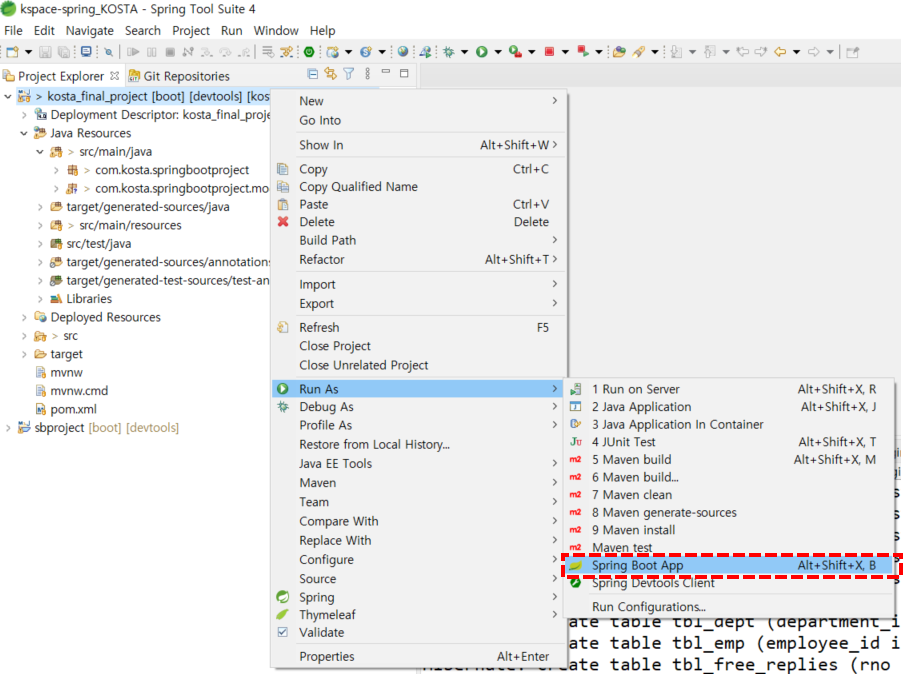The height and width of the screenshot is (674, 903).
Task: Open the Debug dropdown arrow
Action: click(464, 52)
